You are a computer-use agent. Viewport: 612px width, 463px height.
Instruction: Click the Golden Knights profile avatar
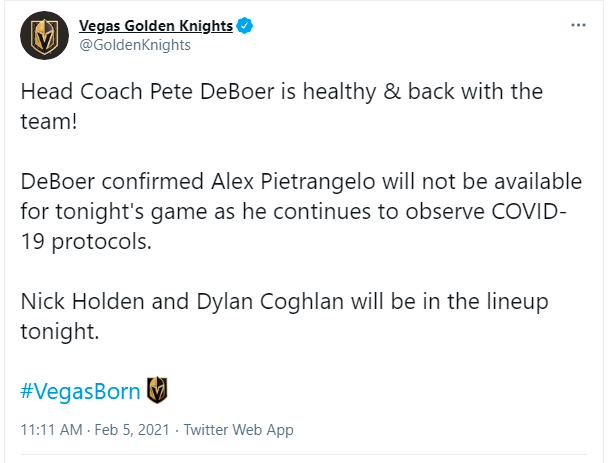point(42,35)
